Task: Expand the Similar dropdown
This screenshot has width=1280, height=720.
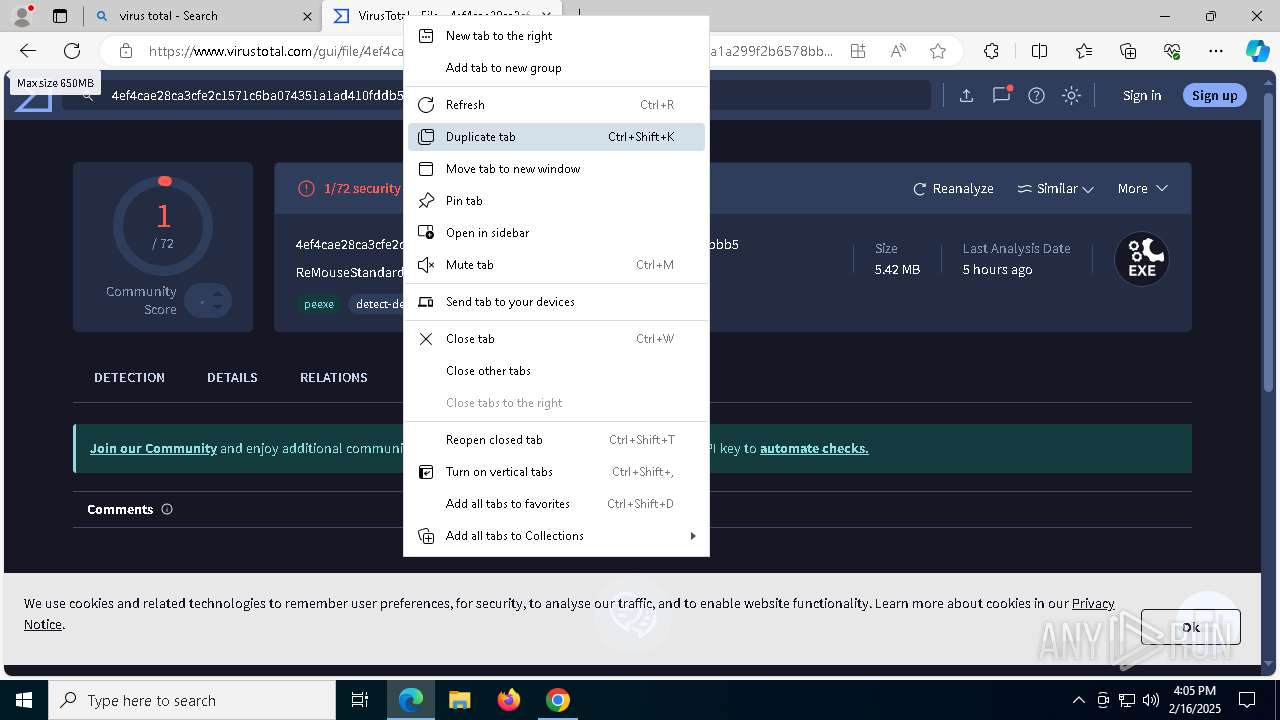Action: click(1055, 188)
